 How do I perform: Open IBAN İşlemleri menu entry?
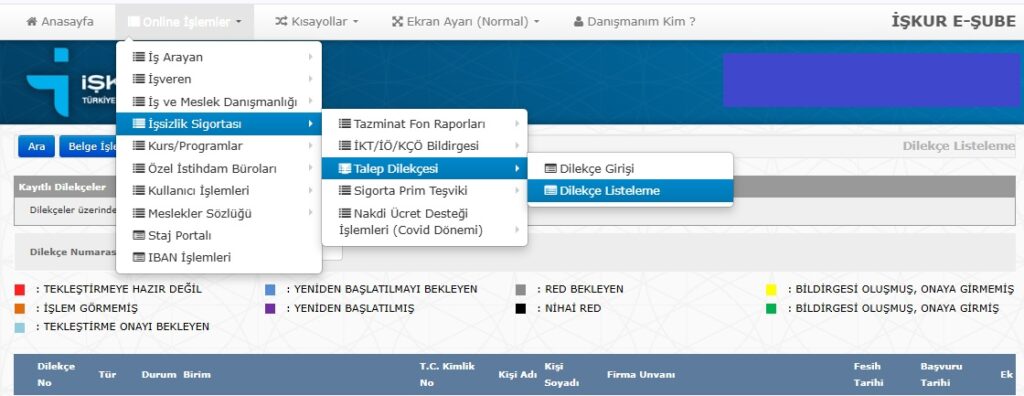(x=219, y=257)
